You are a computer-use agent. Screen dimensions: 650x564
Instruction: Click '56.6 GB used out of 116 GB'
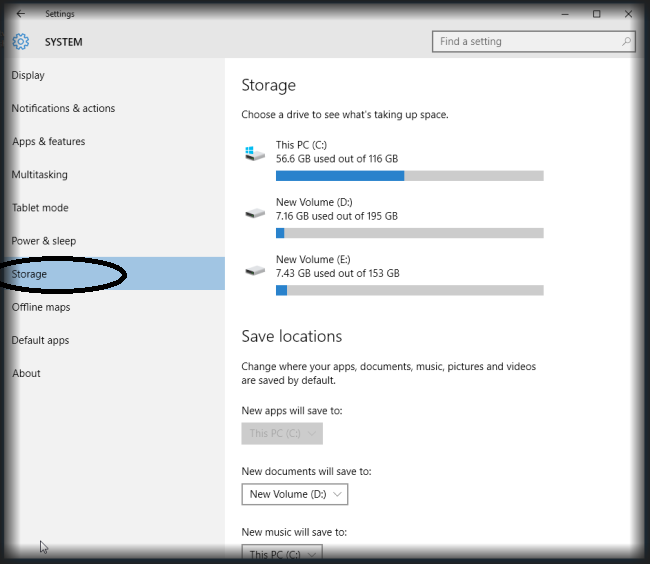tap(337, 159)
